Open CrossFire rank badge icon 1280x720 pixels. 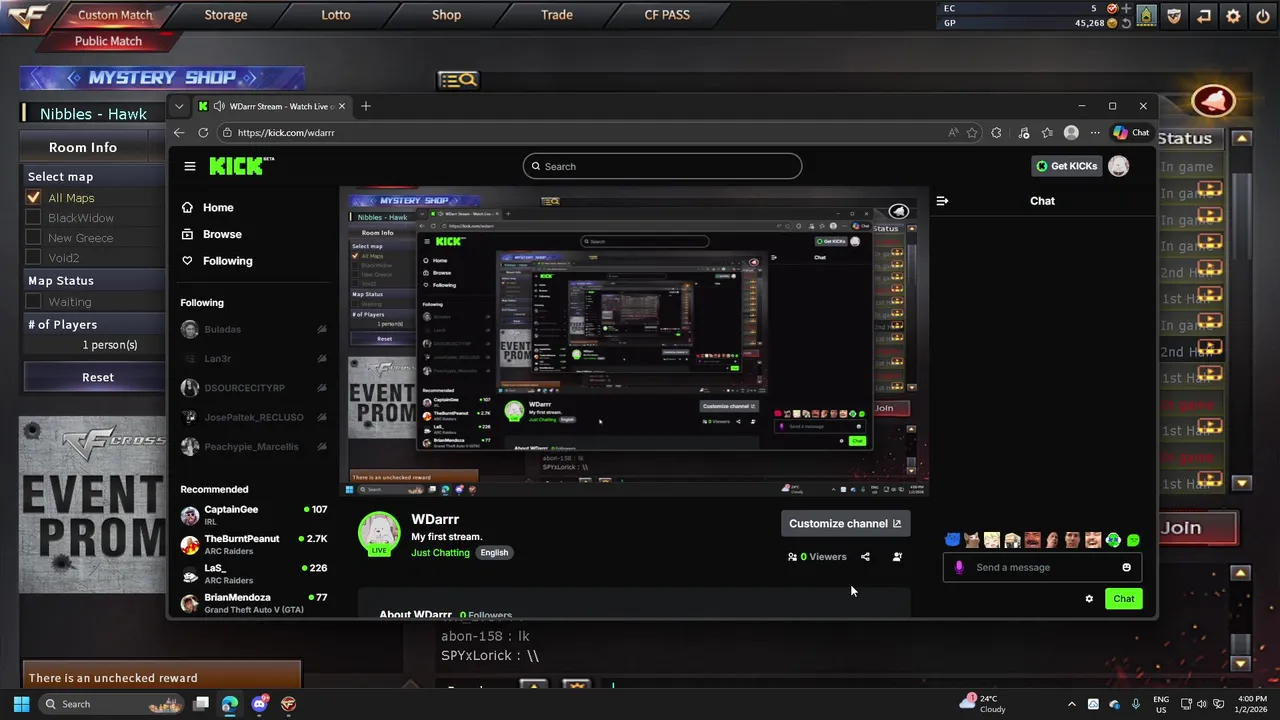(1146, 16)
